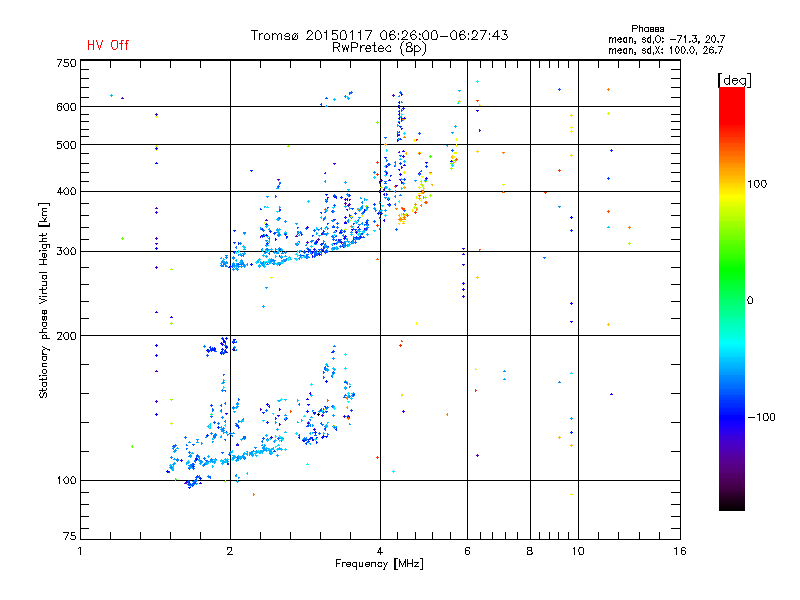Click the red HV Off label
This screenshot has height=600, width=800.
(107, 45)
